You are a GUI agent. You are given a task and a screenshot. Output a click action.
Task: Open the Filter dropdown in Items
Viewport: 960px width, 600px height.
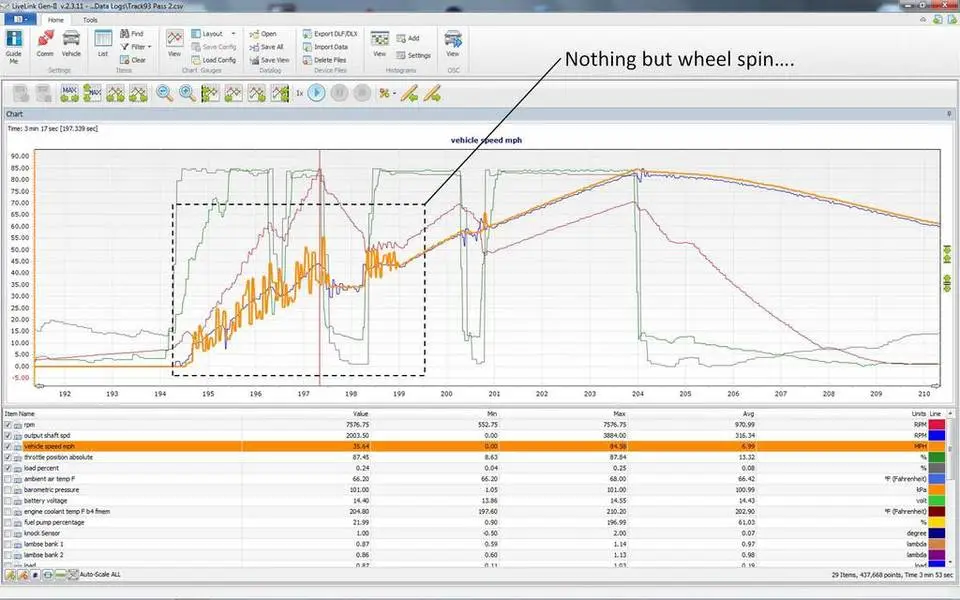click(135, 47)
